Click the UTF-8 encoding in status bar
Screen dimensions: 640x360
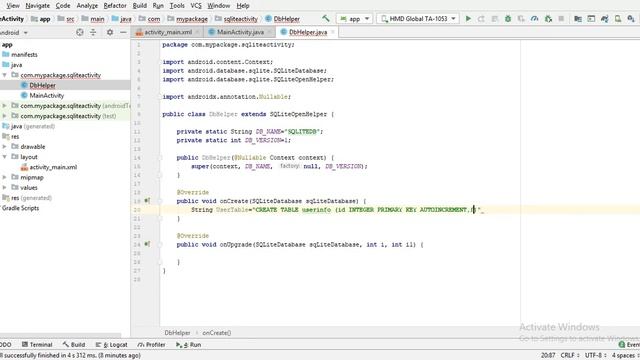click(x=596, y=356)
